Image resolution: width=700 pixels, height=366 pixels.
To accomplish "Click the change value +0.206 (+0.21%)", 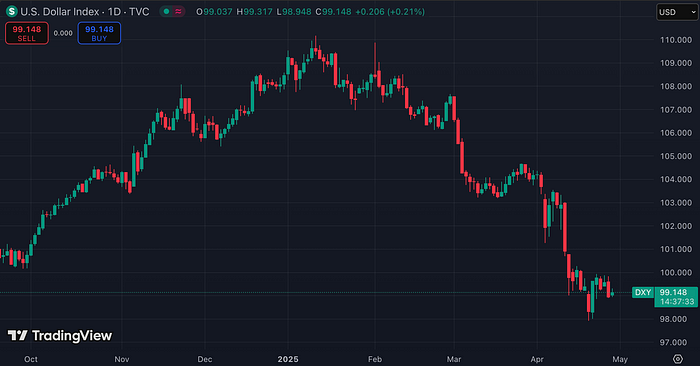I will click(x=390, y=12).
